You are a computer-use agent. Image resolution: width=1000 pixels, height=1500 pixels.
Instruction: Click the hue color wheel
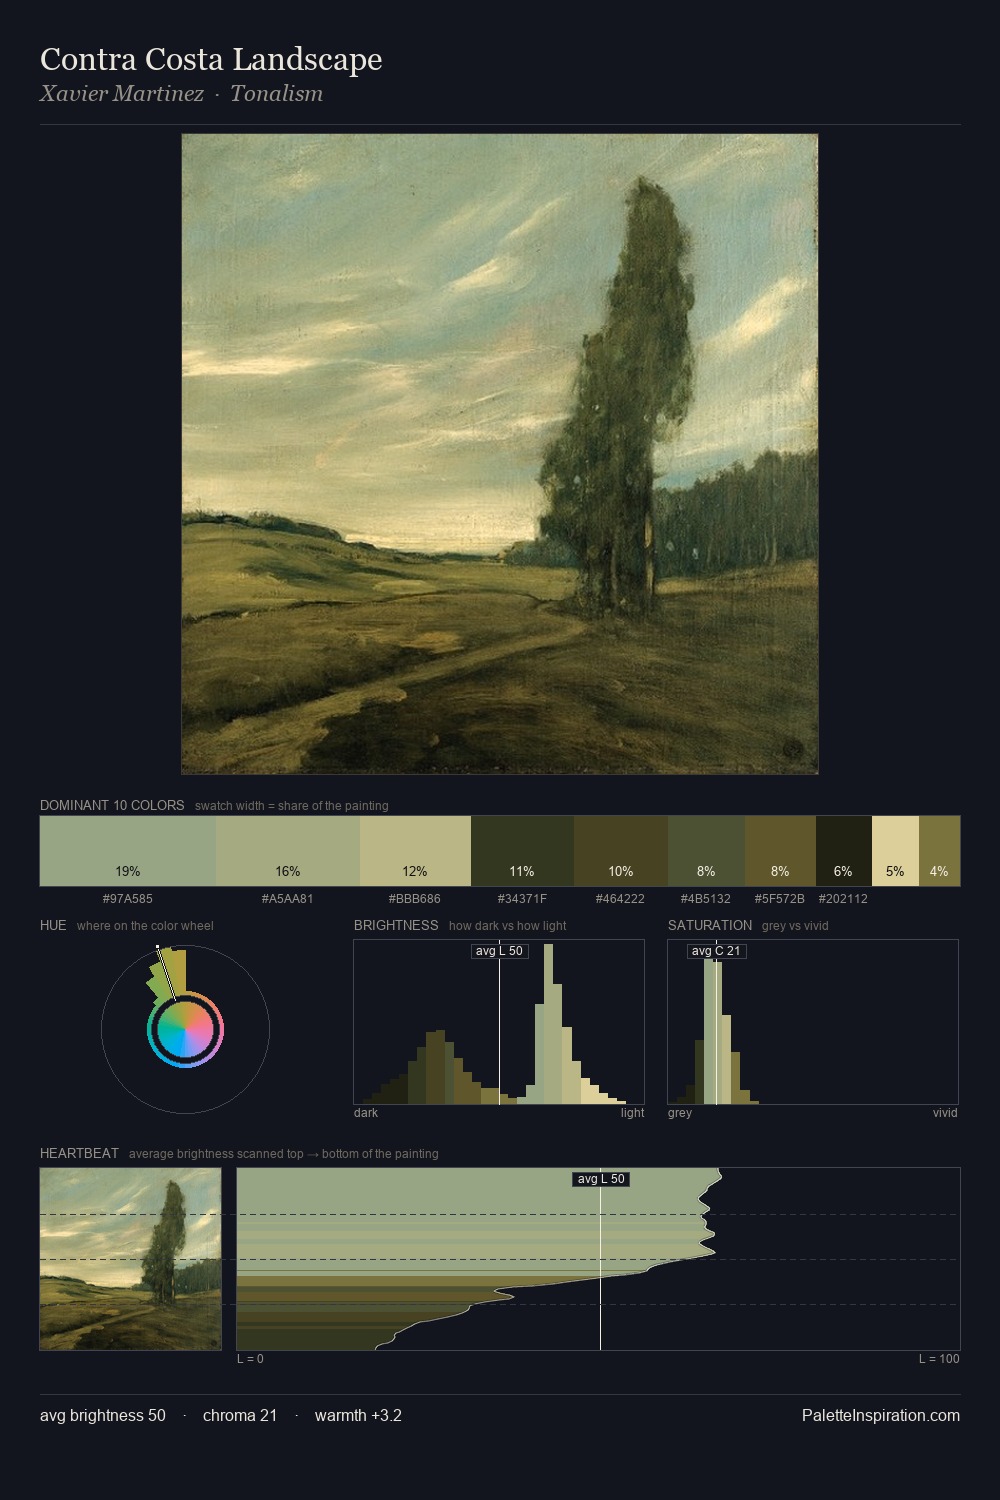click(x=185, y=1029)
